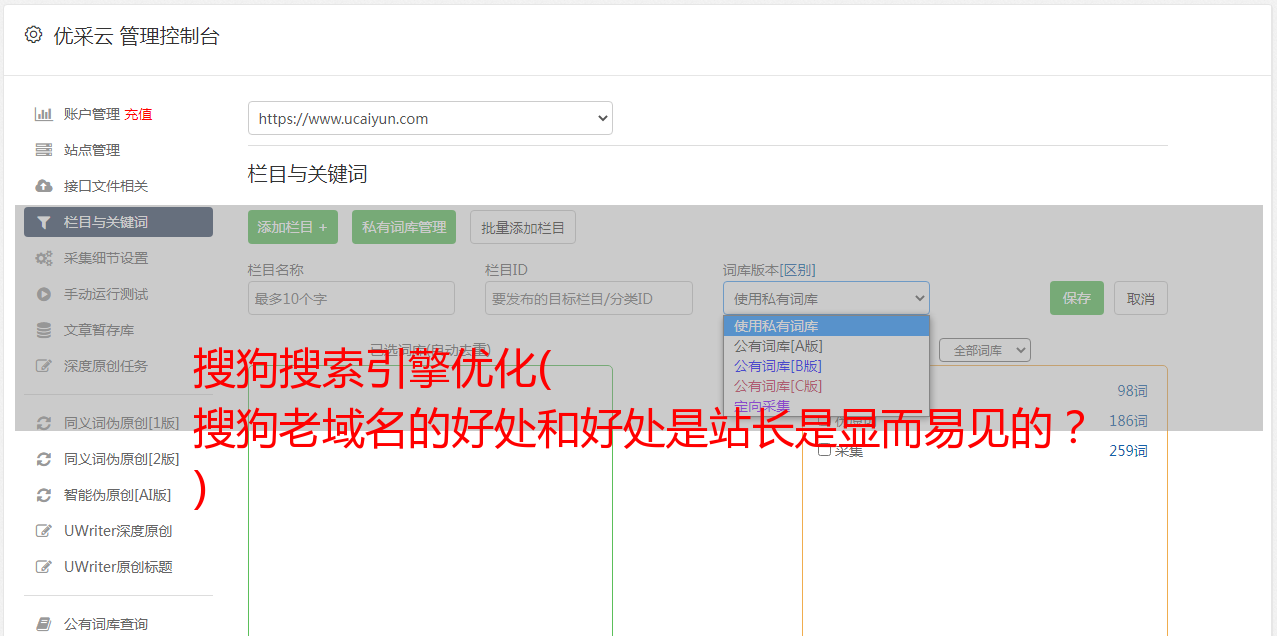Click the edit icon for UWriter原创标题
1277x636 pixels.
pos(44,567)
